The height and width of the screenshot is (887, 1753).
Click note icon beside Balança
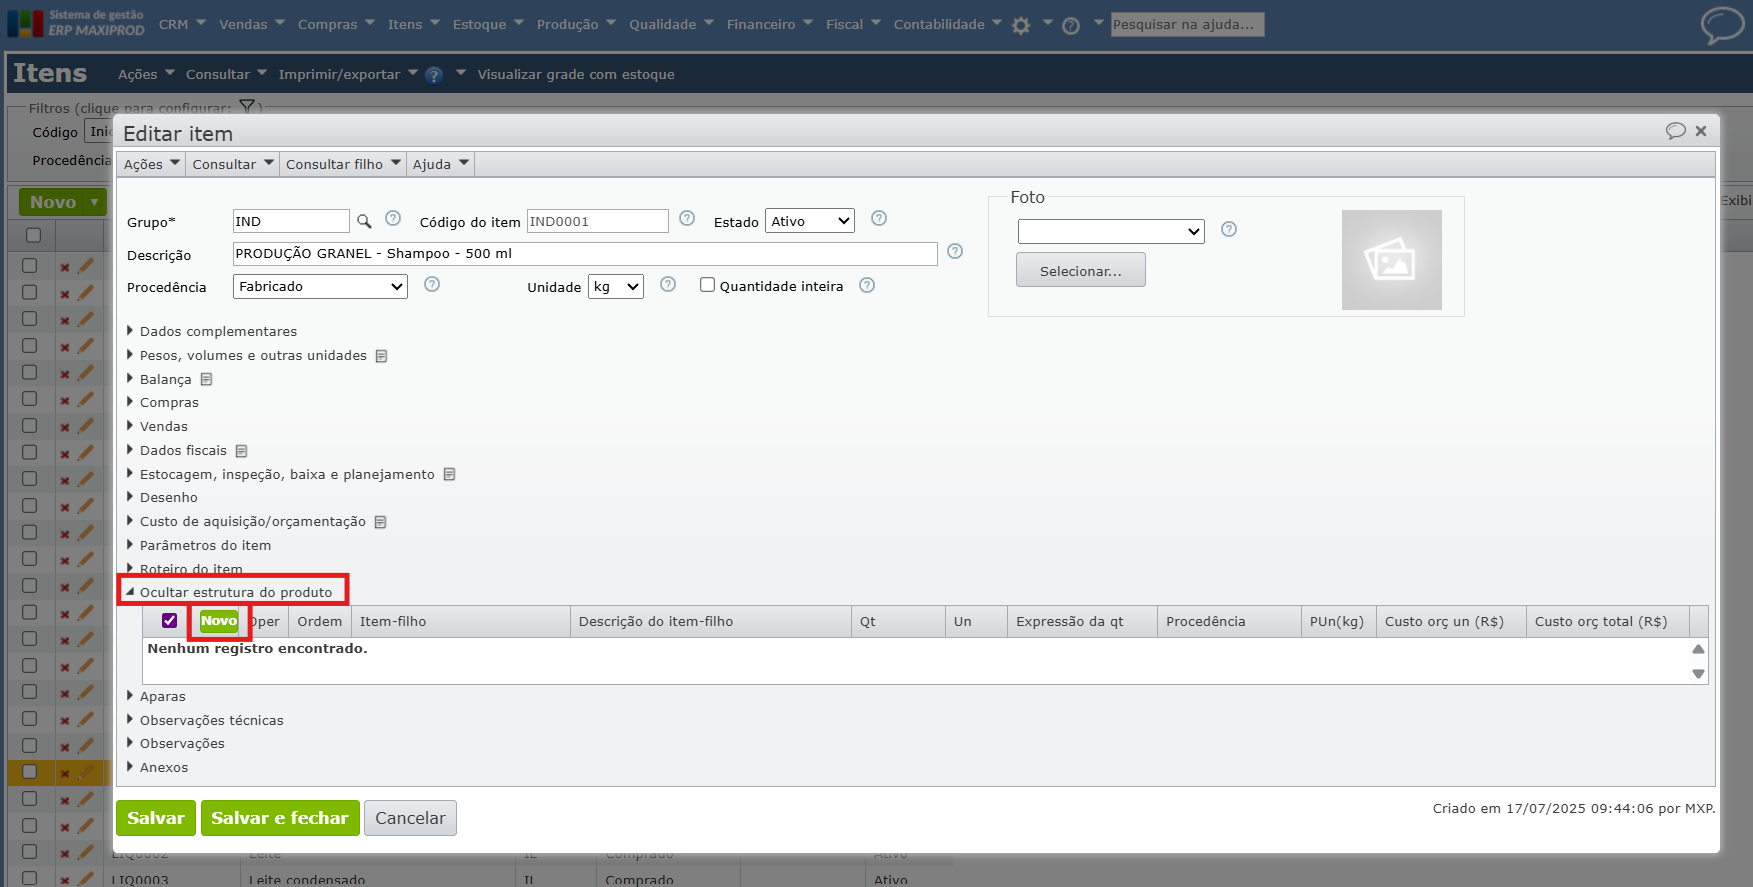(x=206, y=380)
